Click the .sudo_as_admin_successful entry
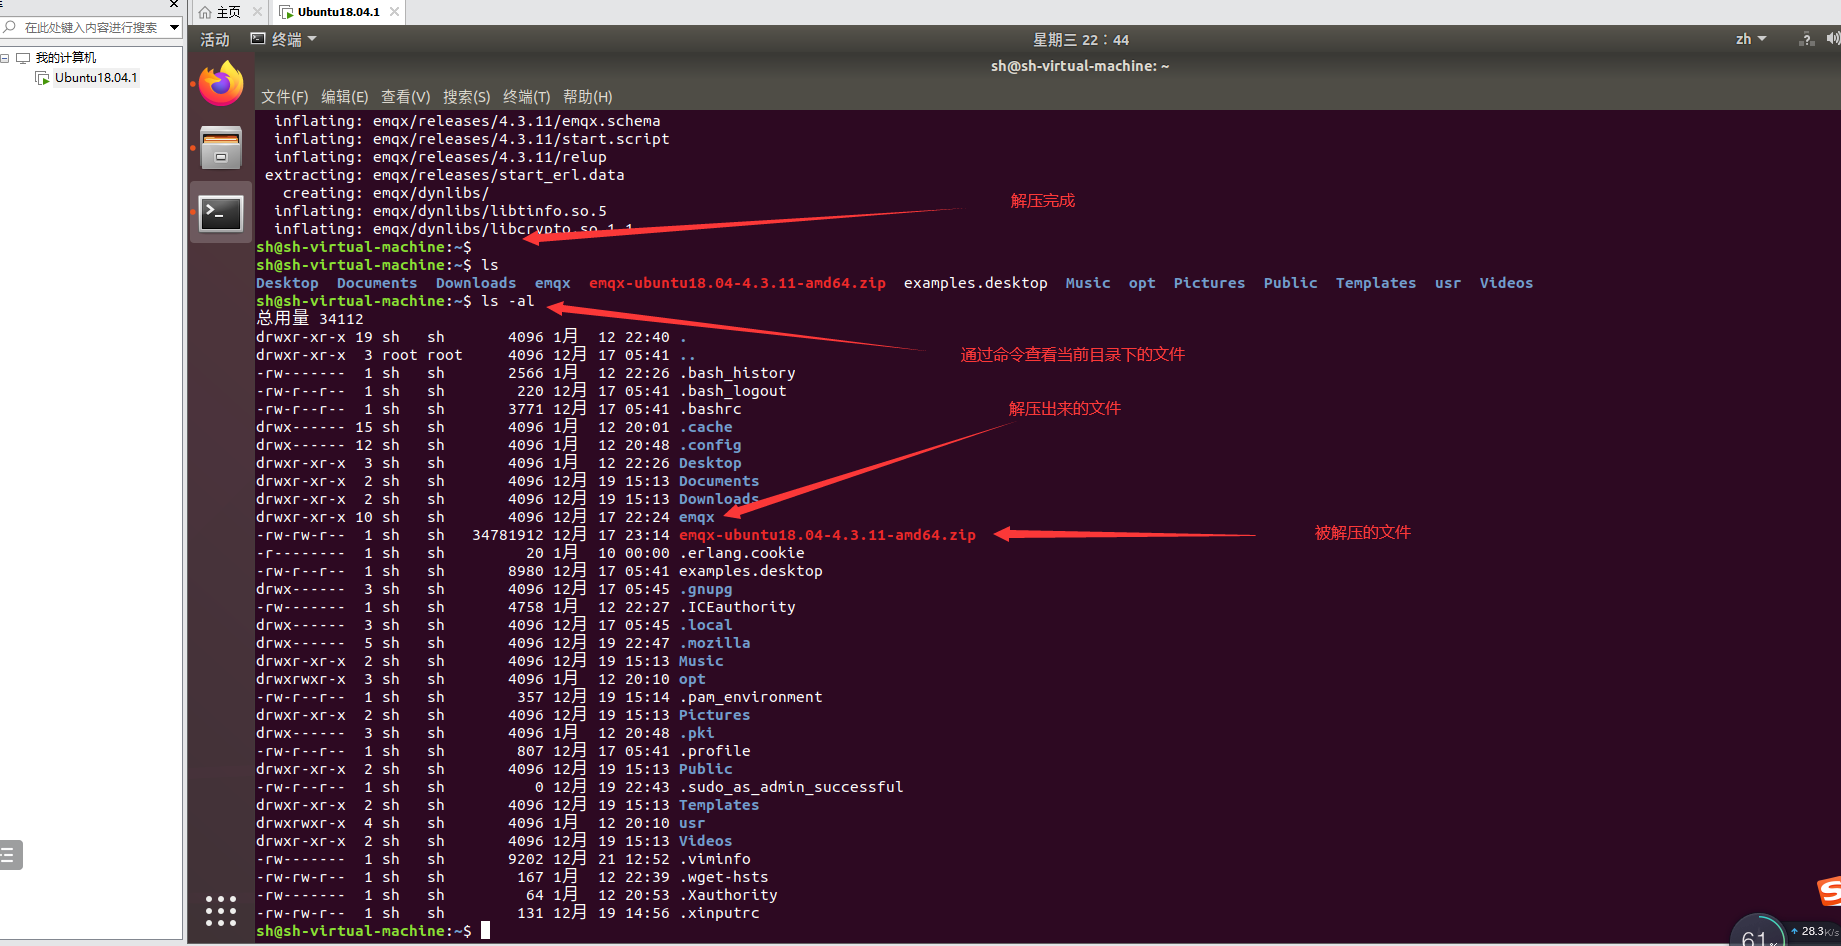This screenshot has height=946, width=1841. click(x=791, y=787)
